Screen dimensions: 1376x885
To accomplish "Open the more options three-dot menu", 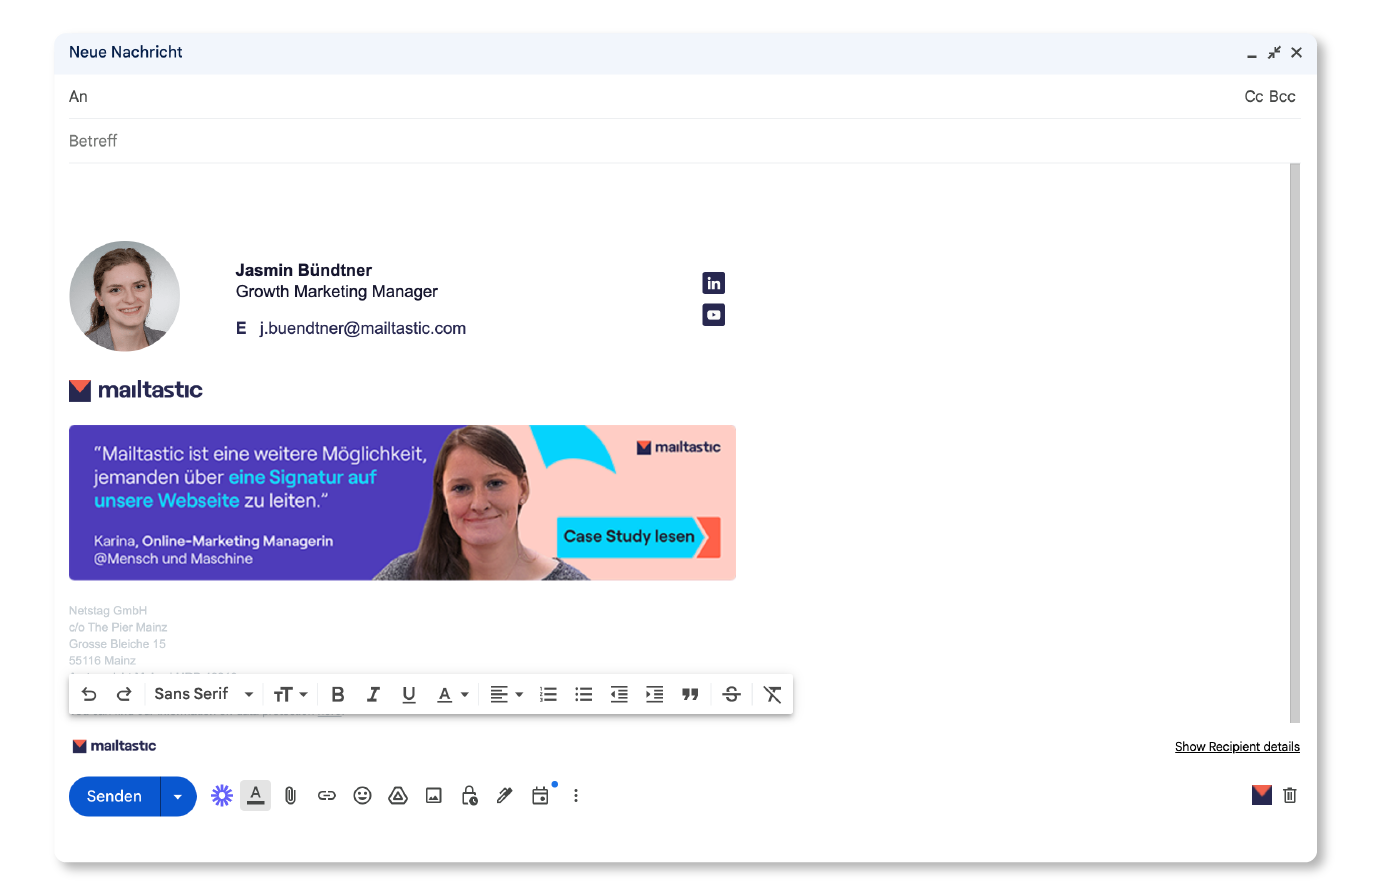I will tap(576, 796).
